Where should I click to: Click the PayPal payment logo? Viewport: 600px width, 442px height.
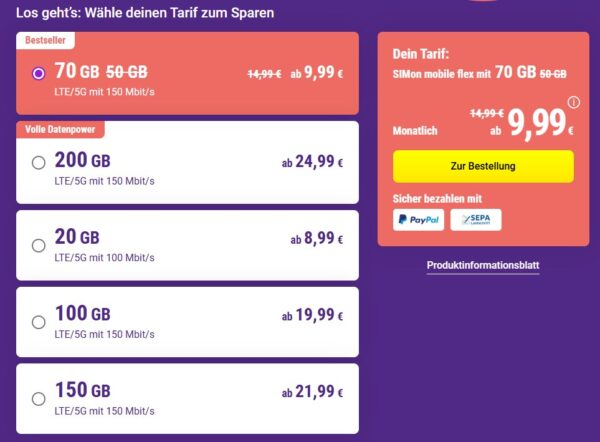point(418,220)
